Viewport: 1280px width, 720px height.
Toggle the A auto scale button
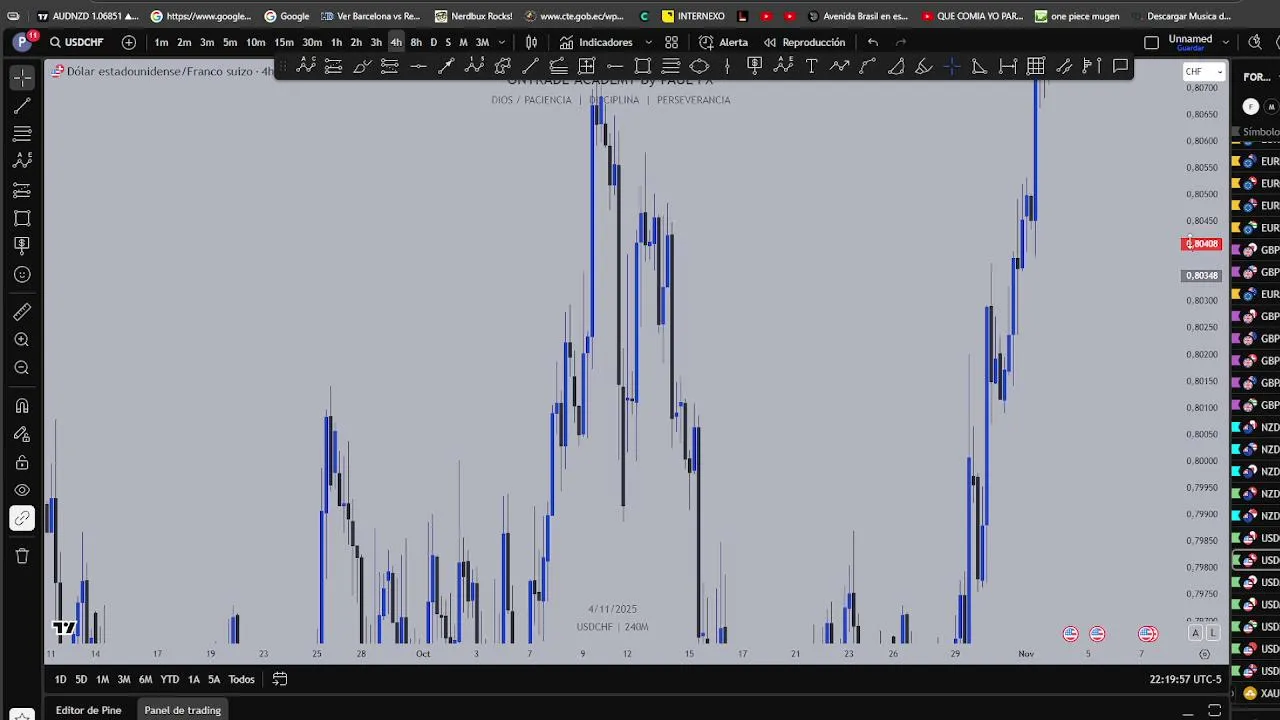(x=1195, y=633)
